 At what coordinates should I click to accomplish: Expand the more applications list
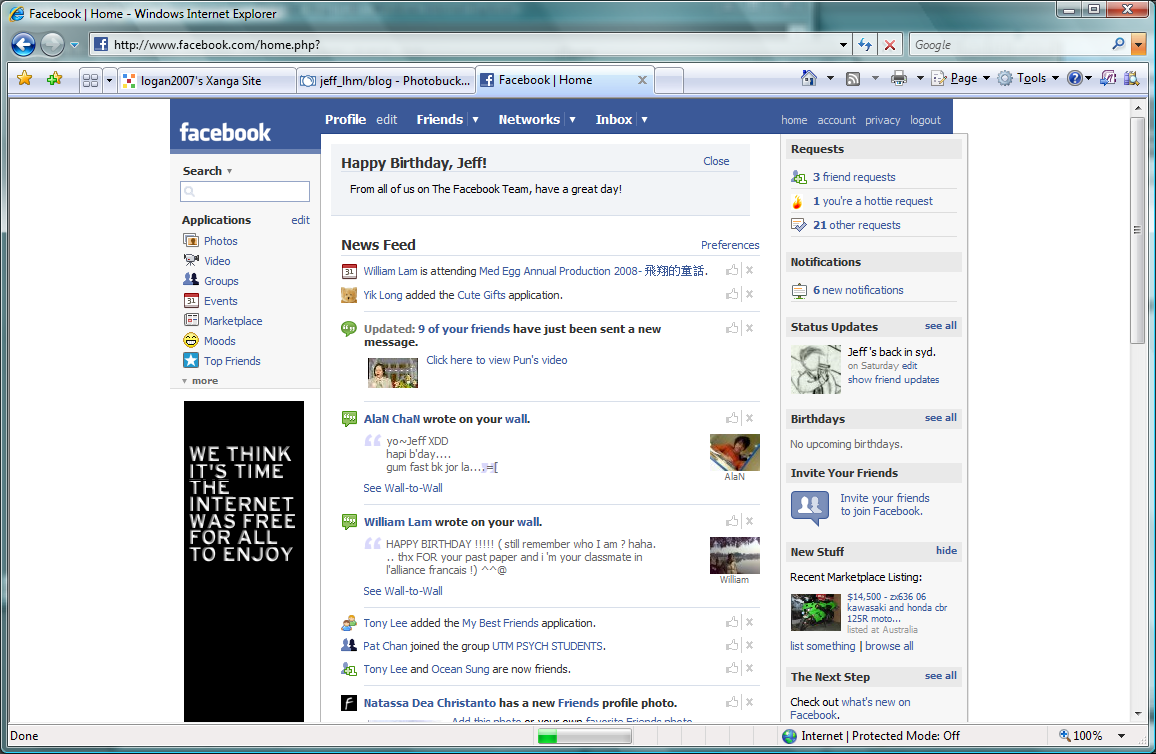[x=200, y=381]
